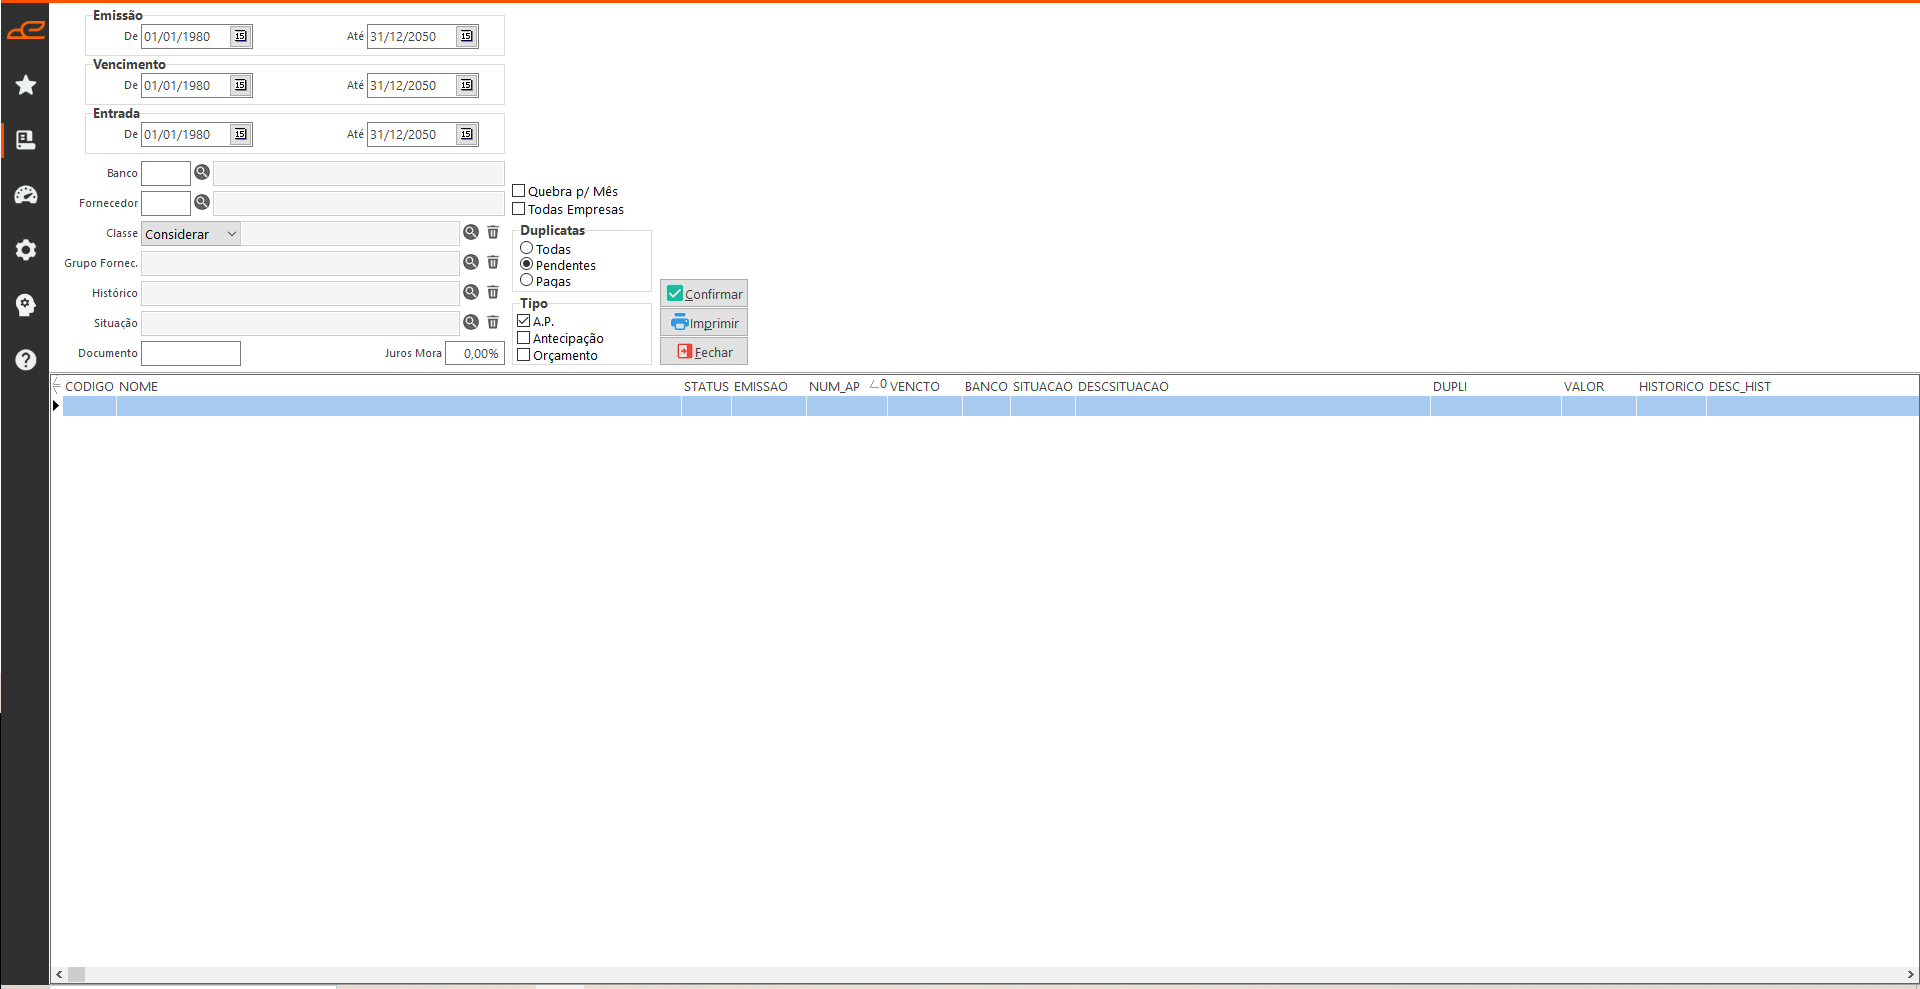Open Histórico search magnifier
1920x989 pixels.
click(471, 293)
